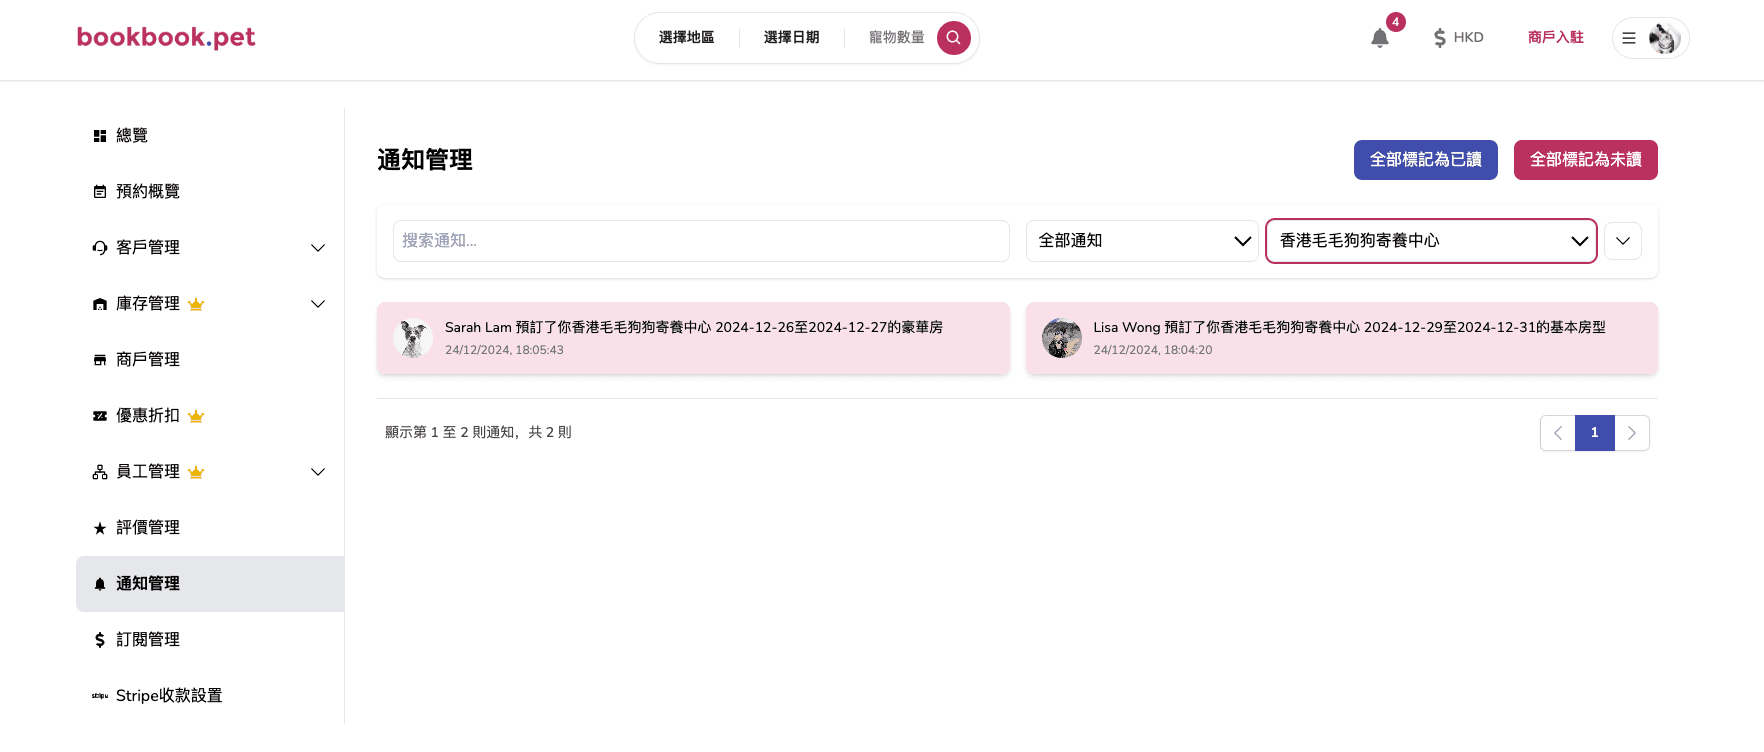1764x752 pixels.
Task: Click the user avatar in the header
Action: coord(1664,38)
